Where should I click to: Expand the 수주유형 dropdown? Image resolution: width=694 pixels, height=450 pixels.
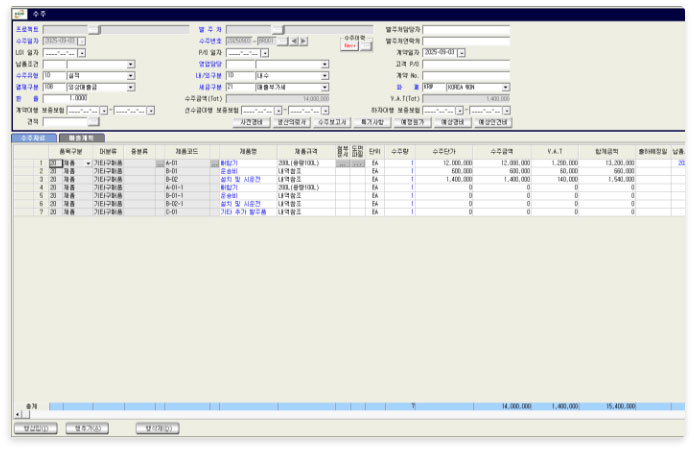tap(130, 75)
